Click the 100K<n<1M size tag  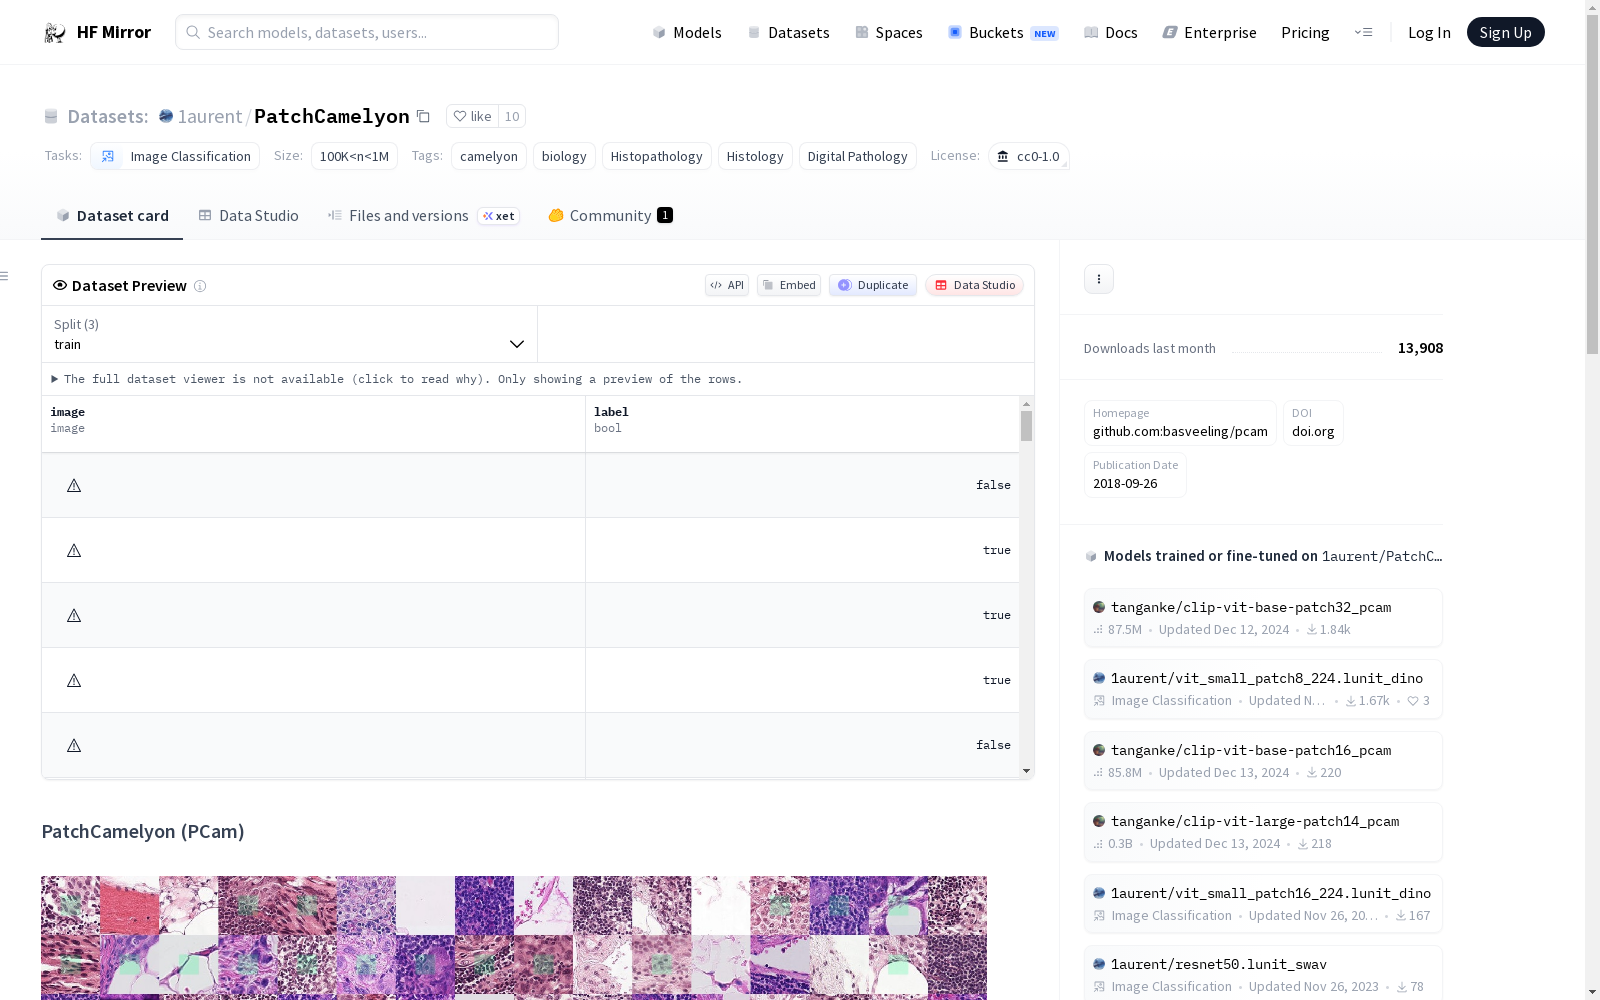pos(354,156)
